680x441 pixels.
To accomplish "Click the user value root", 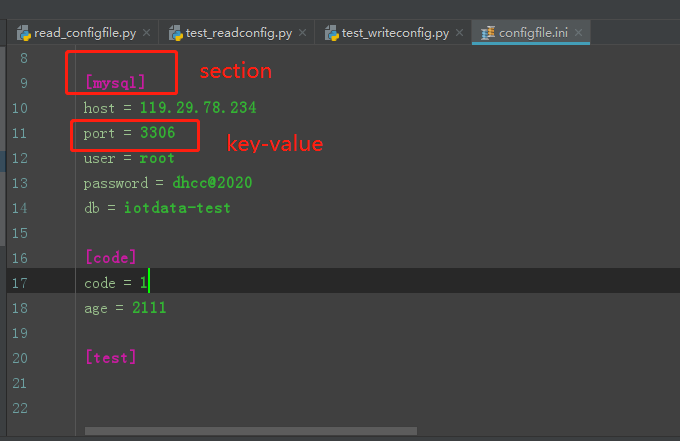I will [x=157, y=158].
